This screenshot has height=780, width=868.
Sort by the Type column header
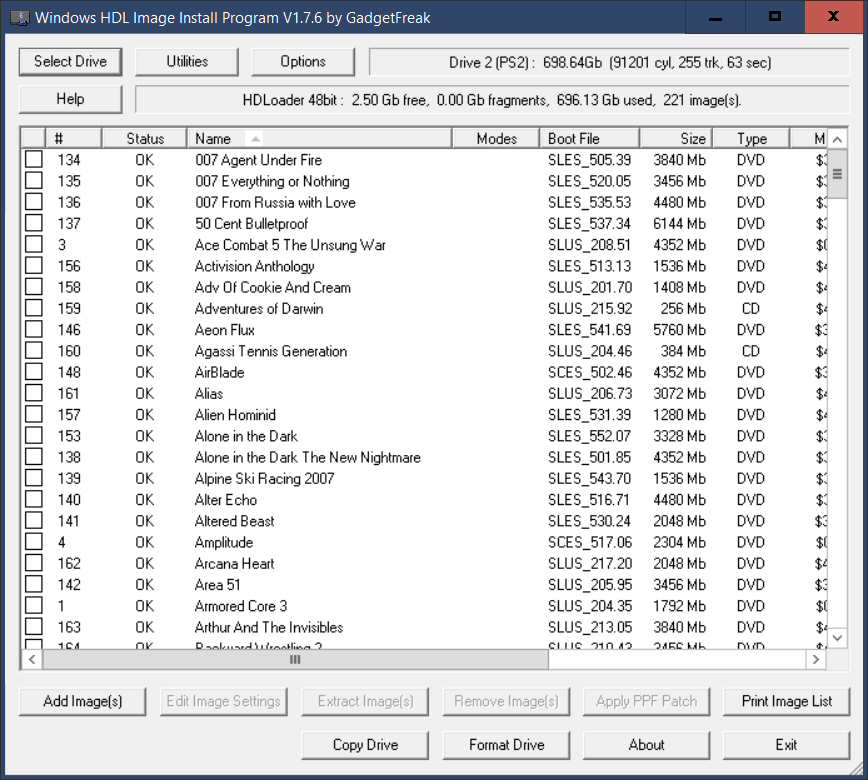[x=751, y=138]
